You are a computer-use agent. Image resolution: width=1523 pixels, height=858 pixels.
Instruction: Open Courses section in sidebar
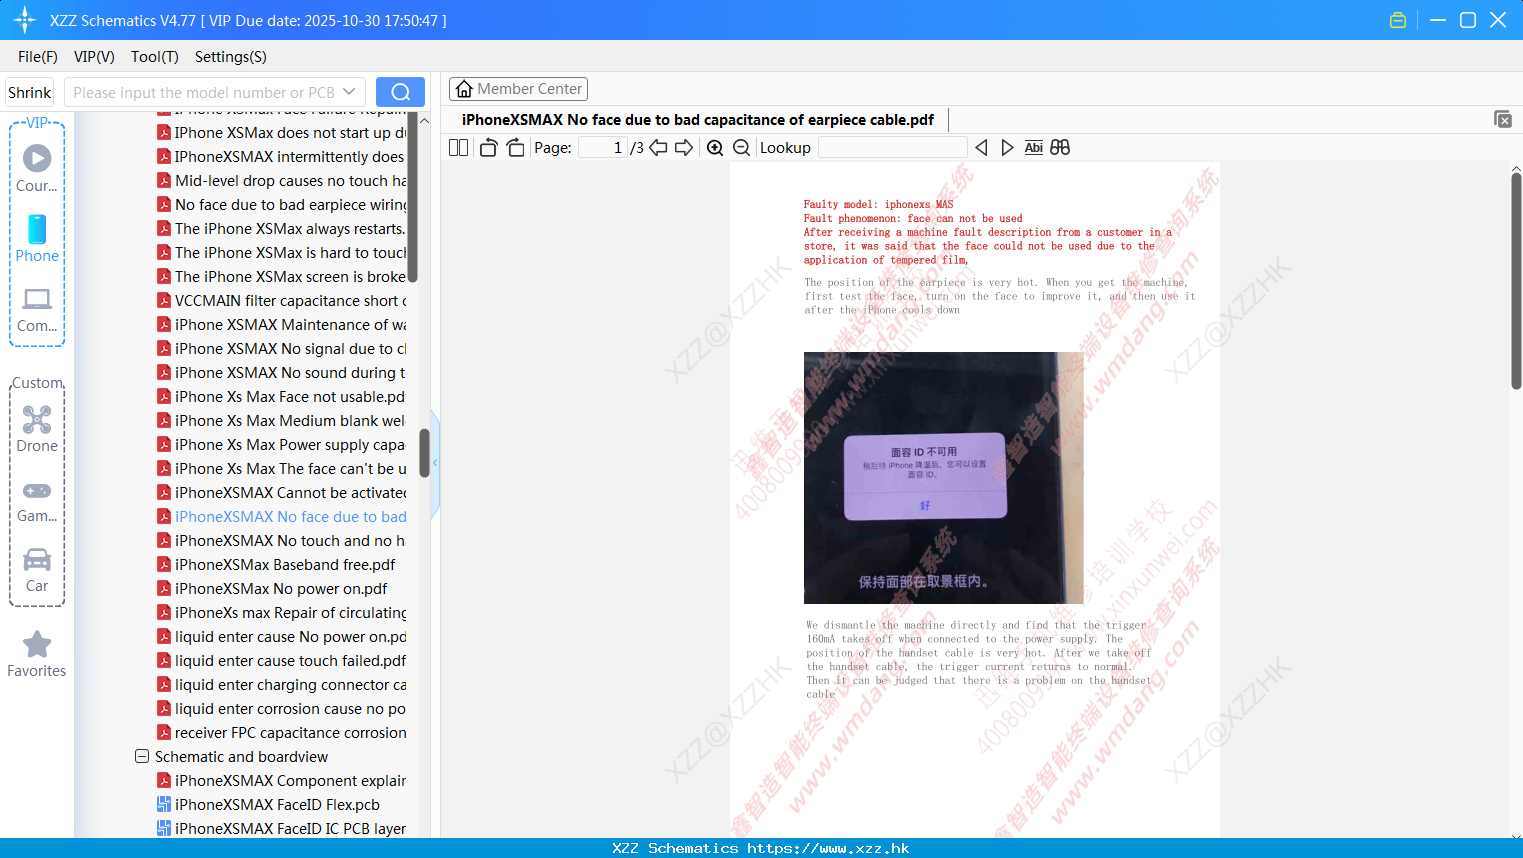(x=37, y=168)
